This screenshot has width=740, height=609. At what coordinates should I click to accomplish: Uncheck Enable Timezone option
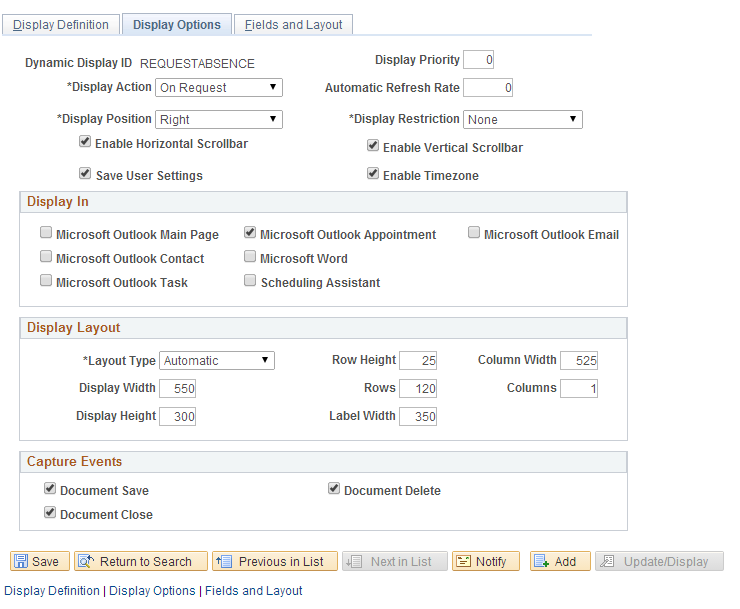(x=373, y=173)
